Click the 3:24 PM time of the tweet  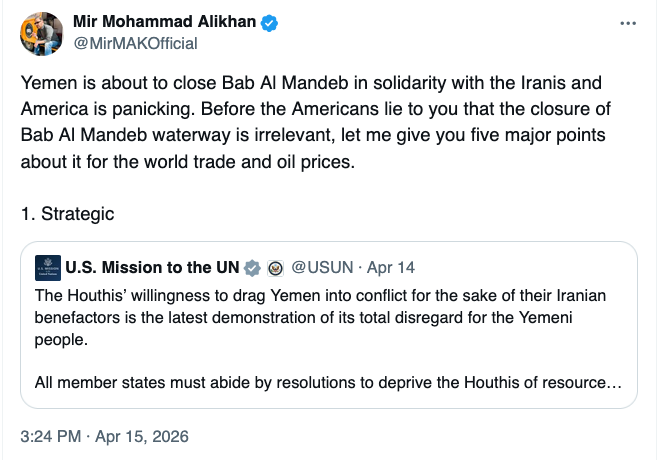(x=52, y=436)
